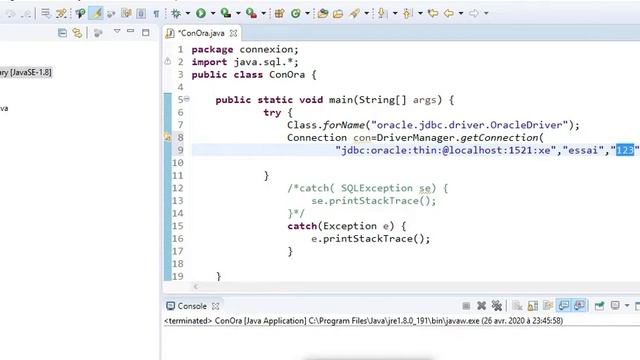Toggle Show Console on Standard Error

pos(579,306)
